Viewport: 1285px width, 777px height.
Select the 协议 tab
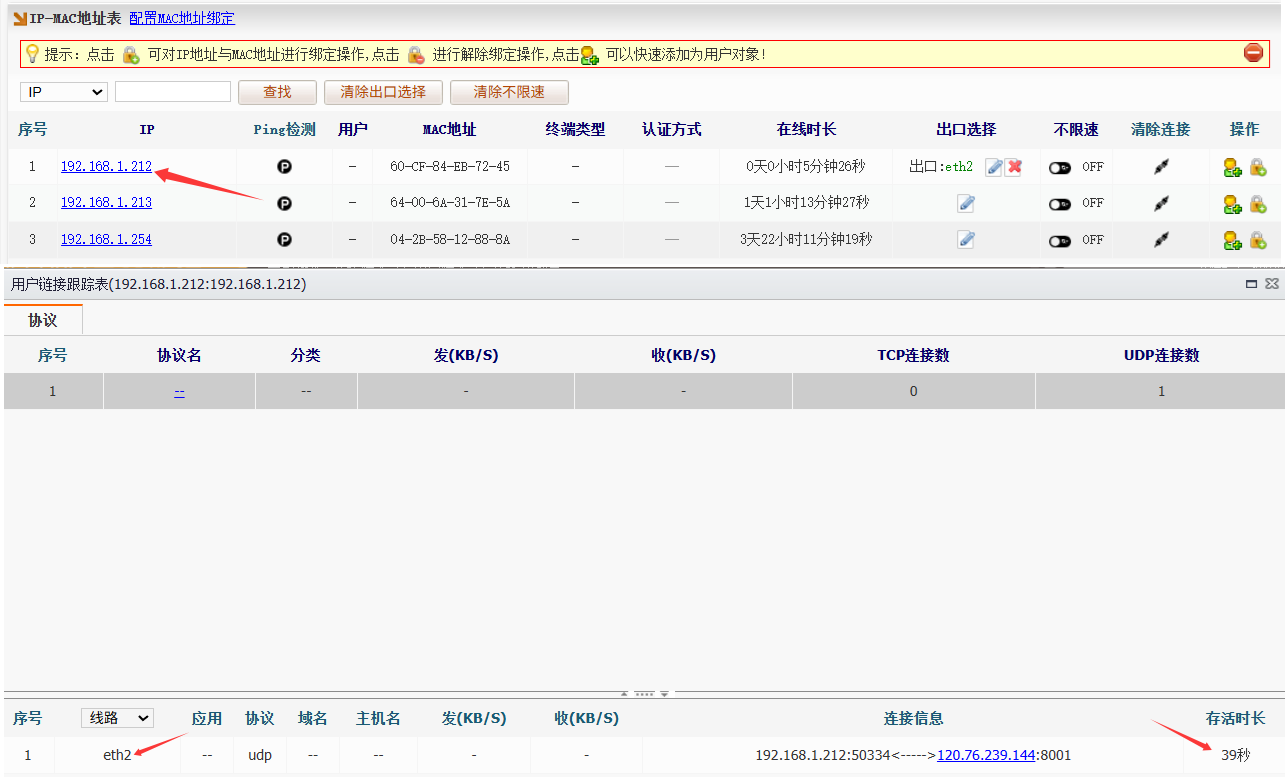[x=43, y=320]
